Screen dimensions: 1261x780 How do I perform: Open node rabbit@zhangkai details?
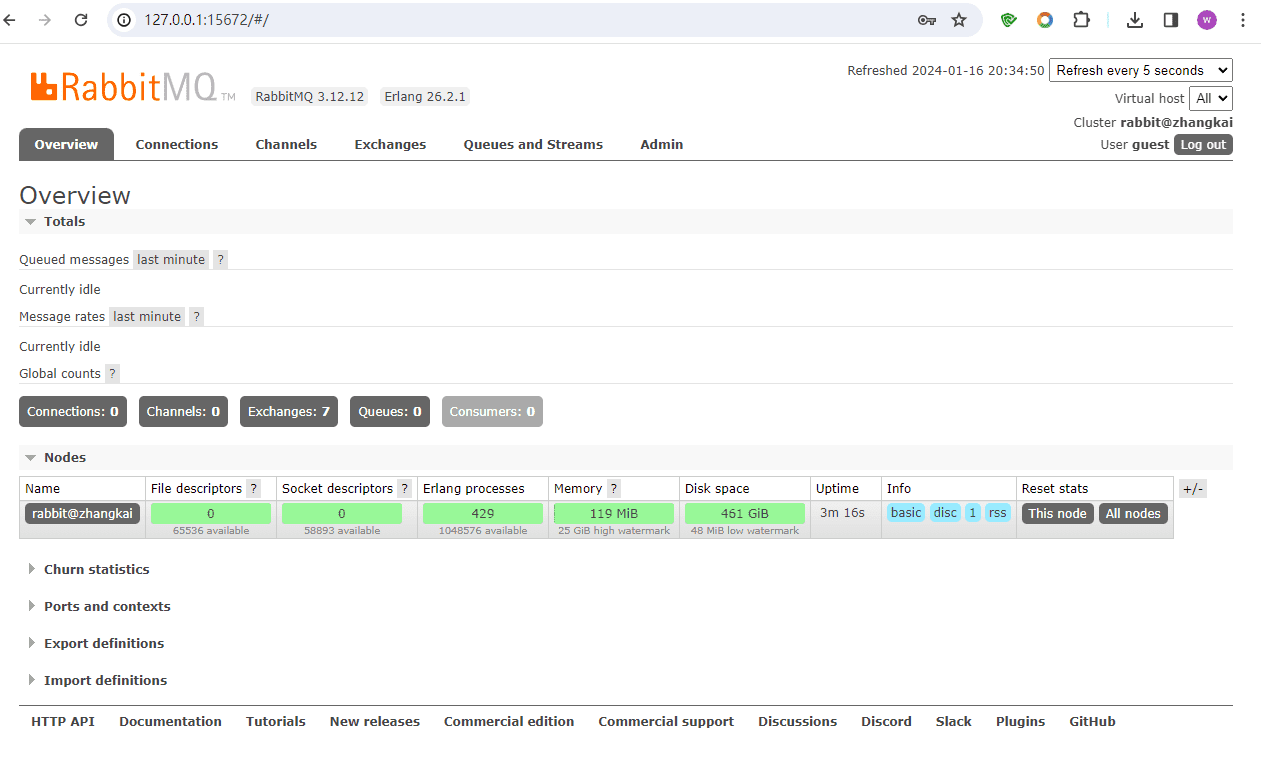pyautogui.click(x=82, y=513)
